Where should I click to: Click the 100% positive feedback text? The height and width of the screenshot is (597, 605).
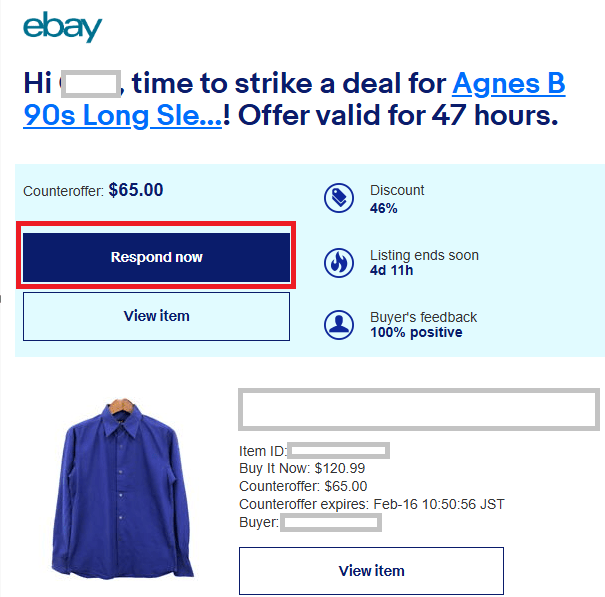tap(416, 332)
